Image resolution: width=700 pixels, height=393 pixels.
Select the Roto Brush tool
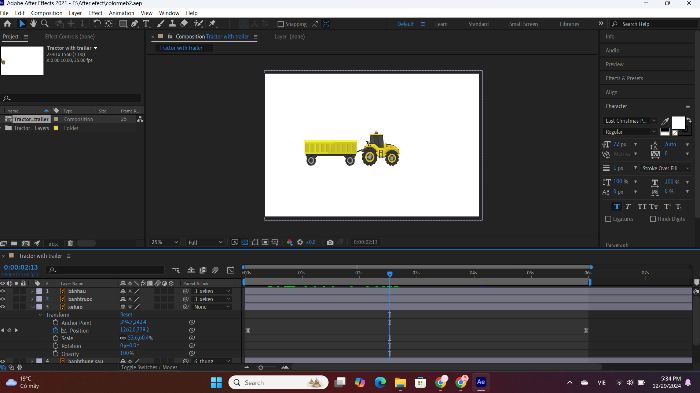click(x=198, y=24)
